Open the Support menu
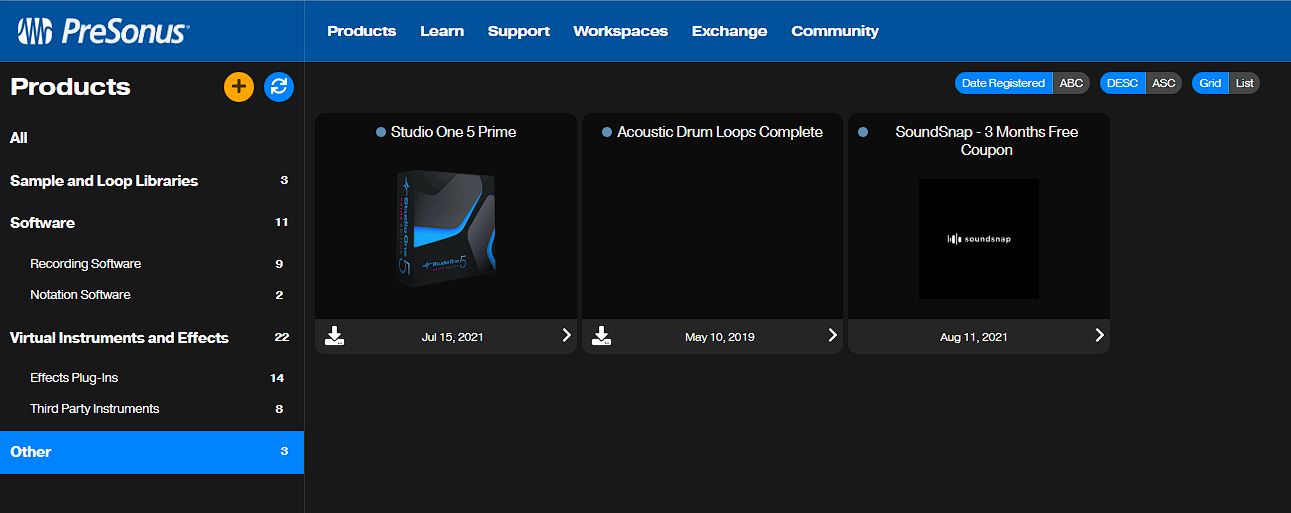 (519, 31)
